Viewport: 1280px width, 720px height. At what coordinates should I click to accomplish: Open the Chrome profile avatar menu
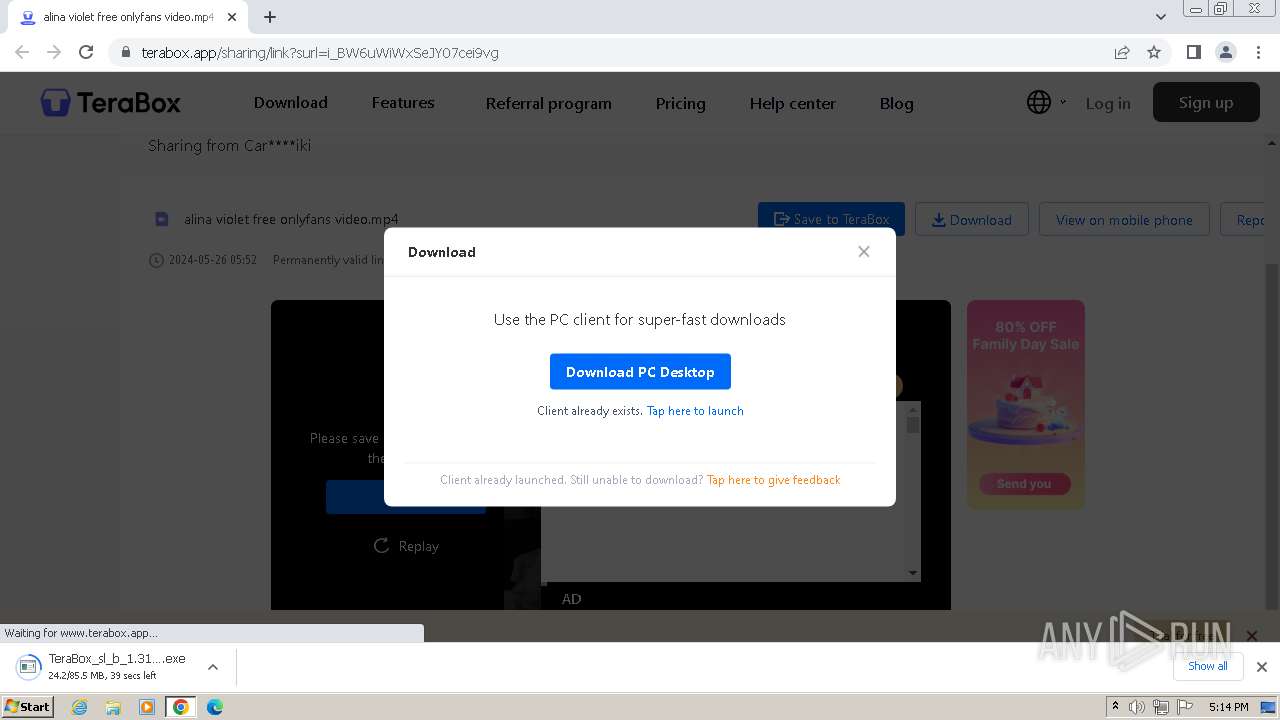pos(1225,52)
